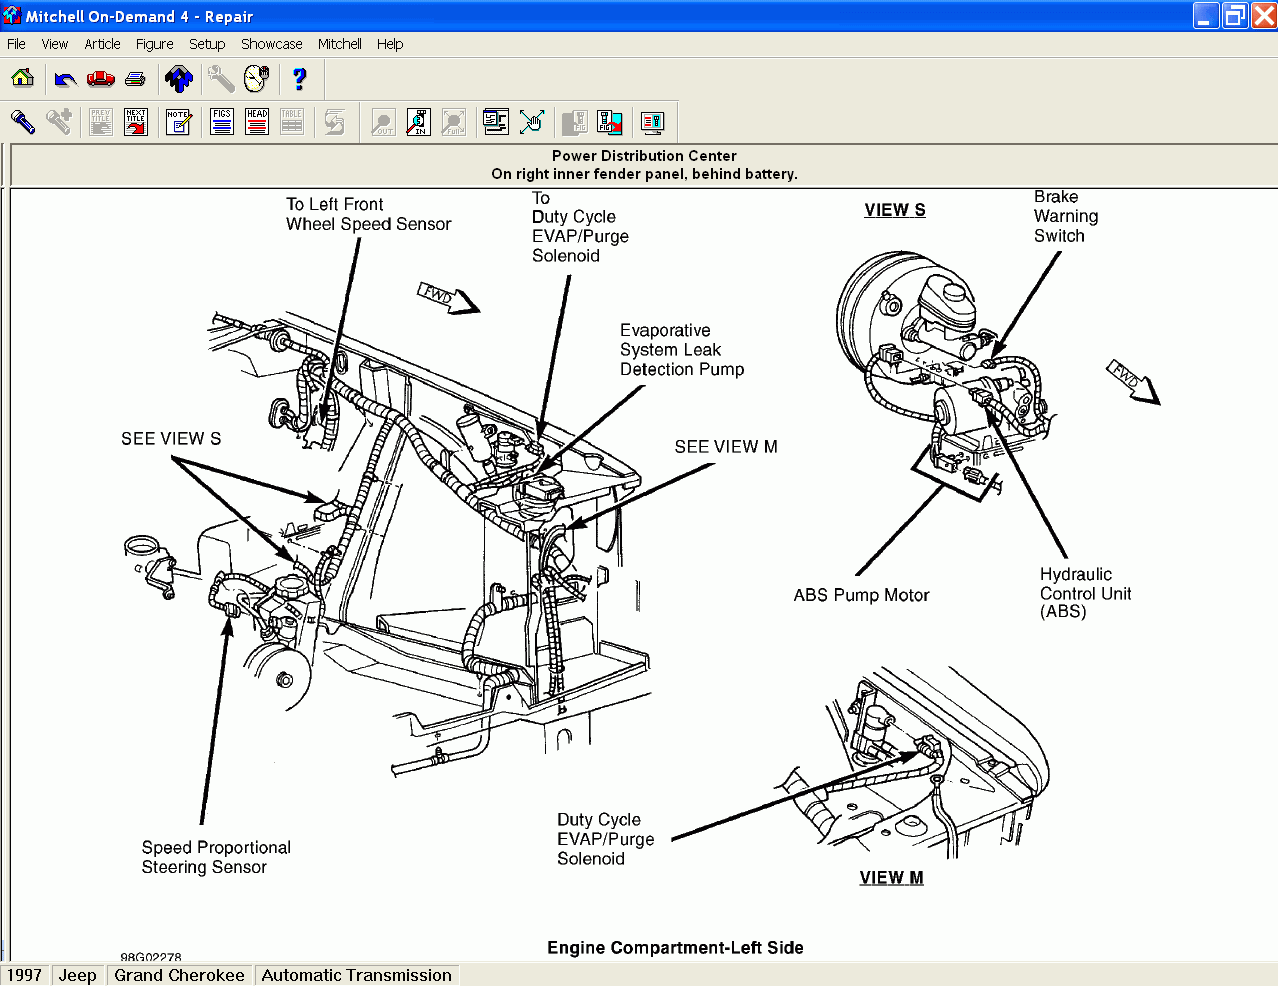This screenshot has width=1278, height=986.
Task: Open the blue question mark help icon
Action: 299,78
